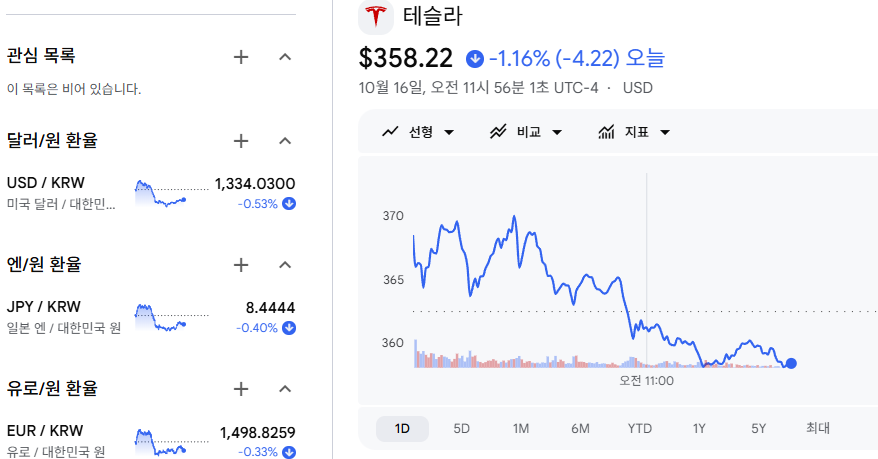
Task: Click the 1,334.0300 rate value
Action: (x=255, y=184)
